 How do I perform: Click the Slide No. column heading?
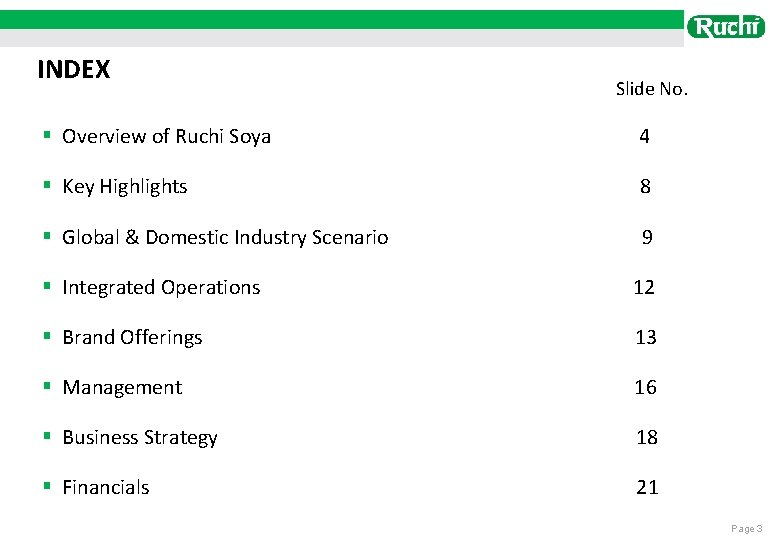click(652, 89)
